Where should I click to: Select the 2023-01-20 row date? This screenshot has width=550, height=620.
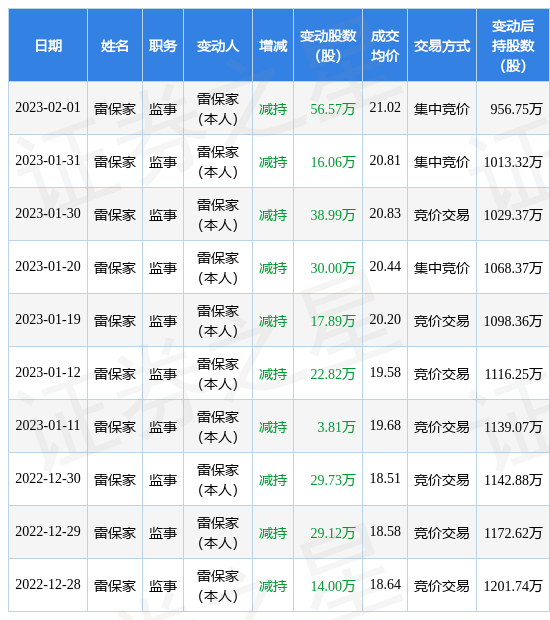(48, 267)
